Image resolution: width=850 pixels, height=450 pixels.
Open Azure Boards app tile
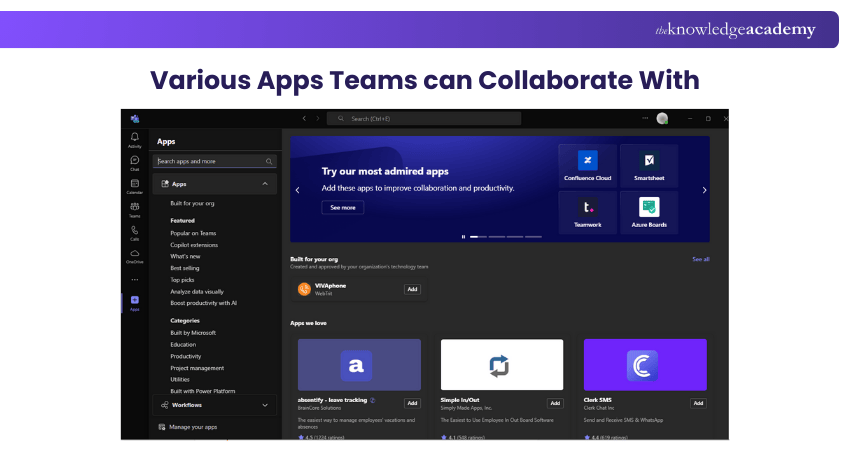[649, 212]
